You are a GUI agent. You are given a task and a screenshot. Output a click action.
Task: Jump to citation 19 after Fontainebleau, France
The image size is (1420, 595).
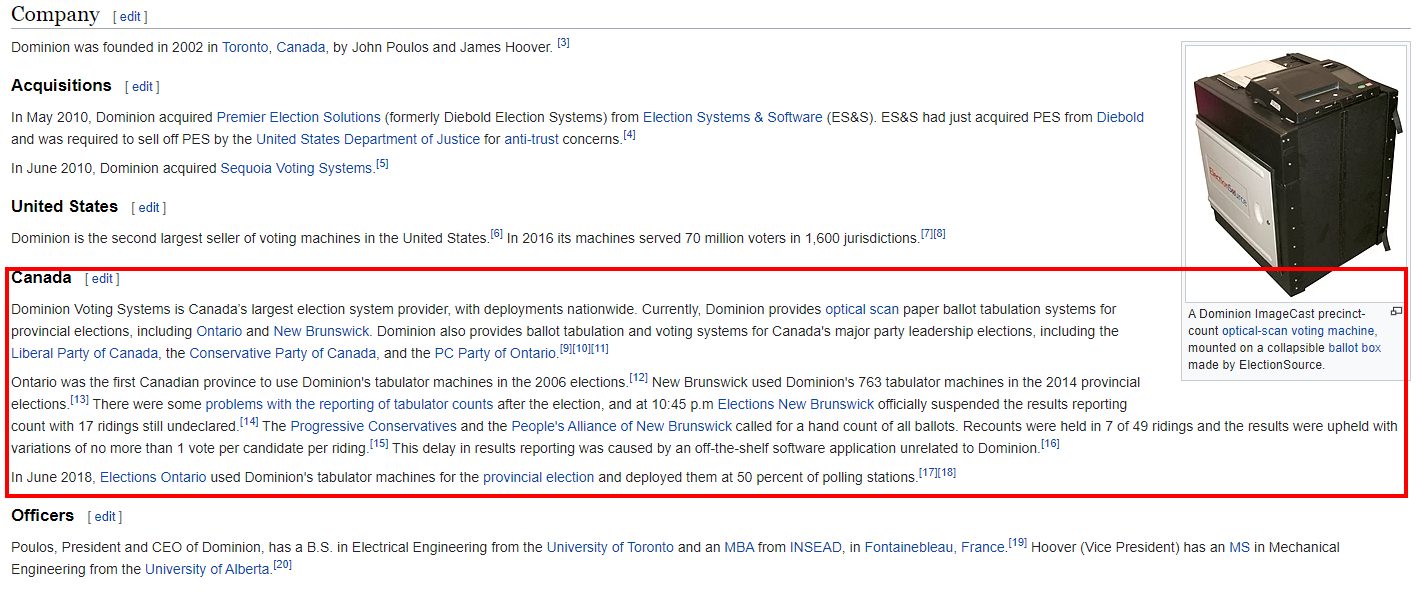pyautogui.click(x=1018, y=543)
